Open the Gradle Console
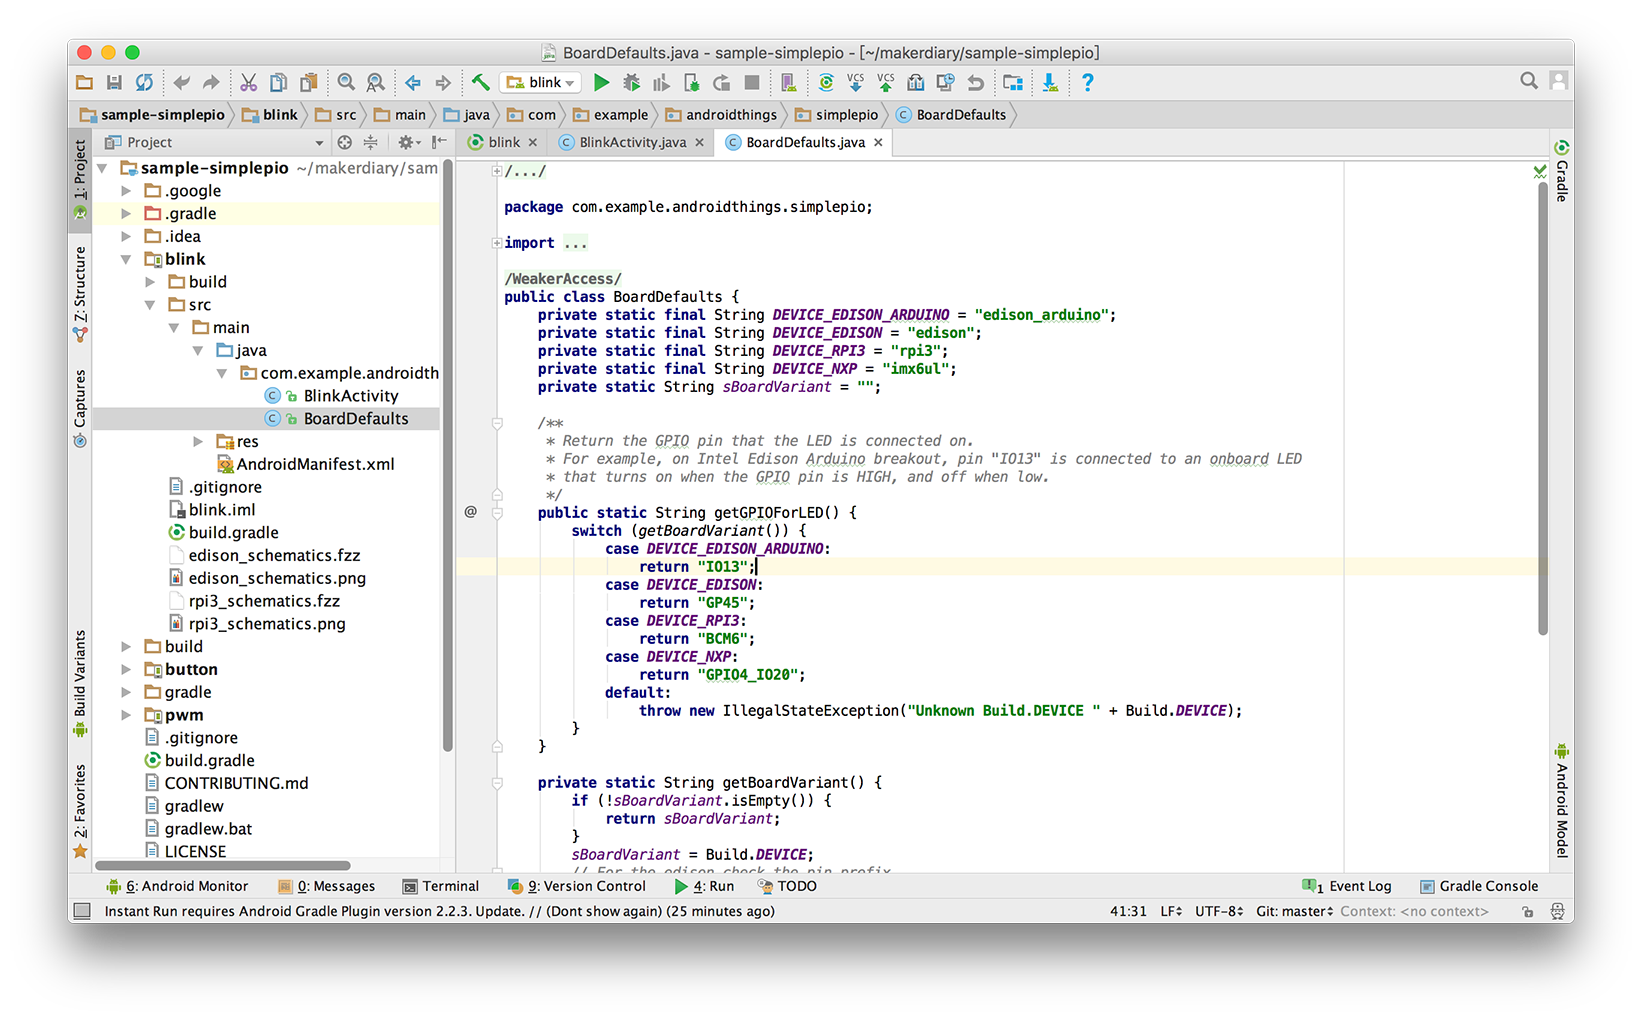The image size is (1642, 1019). click(x=1479, y=886)
